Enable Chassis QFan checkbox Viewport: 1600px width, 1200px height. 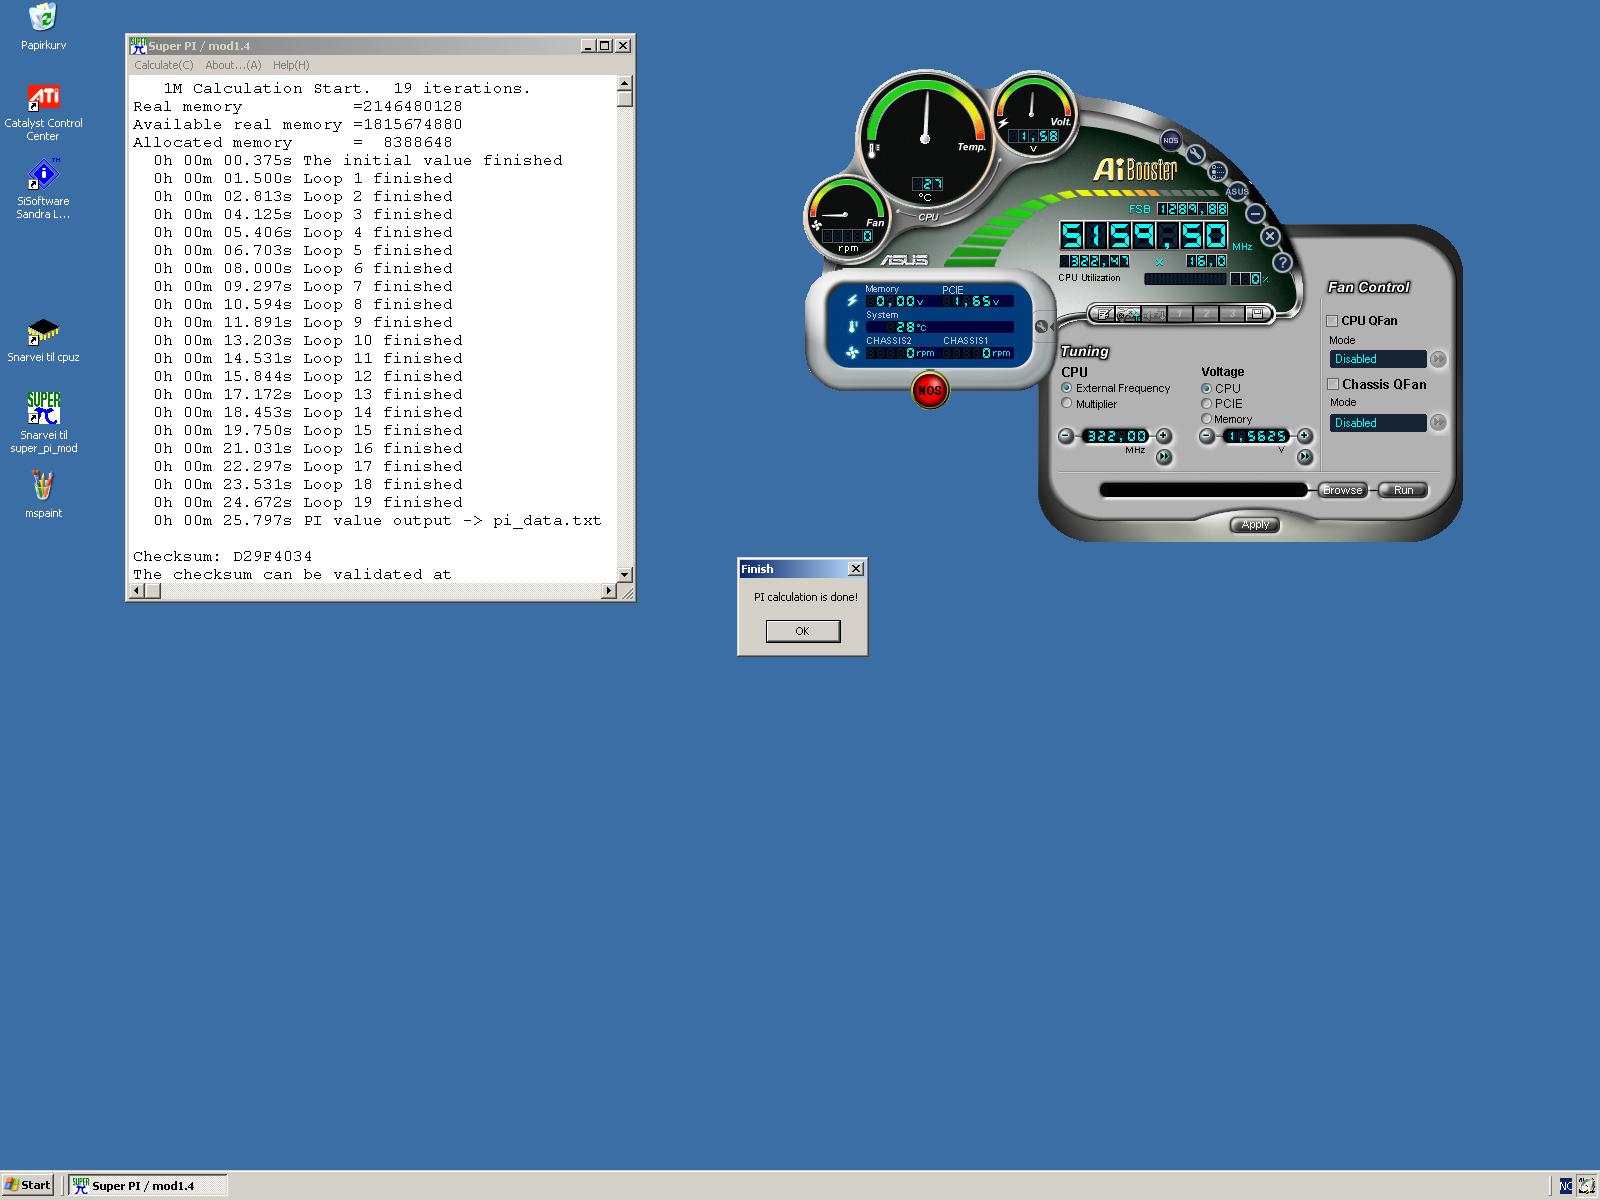(1332, 384)
